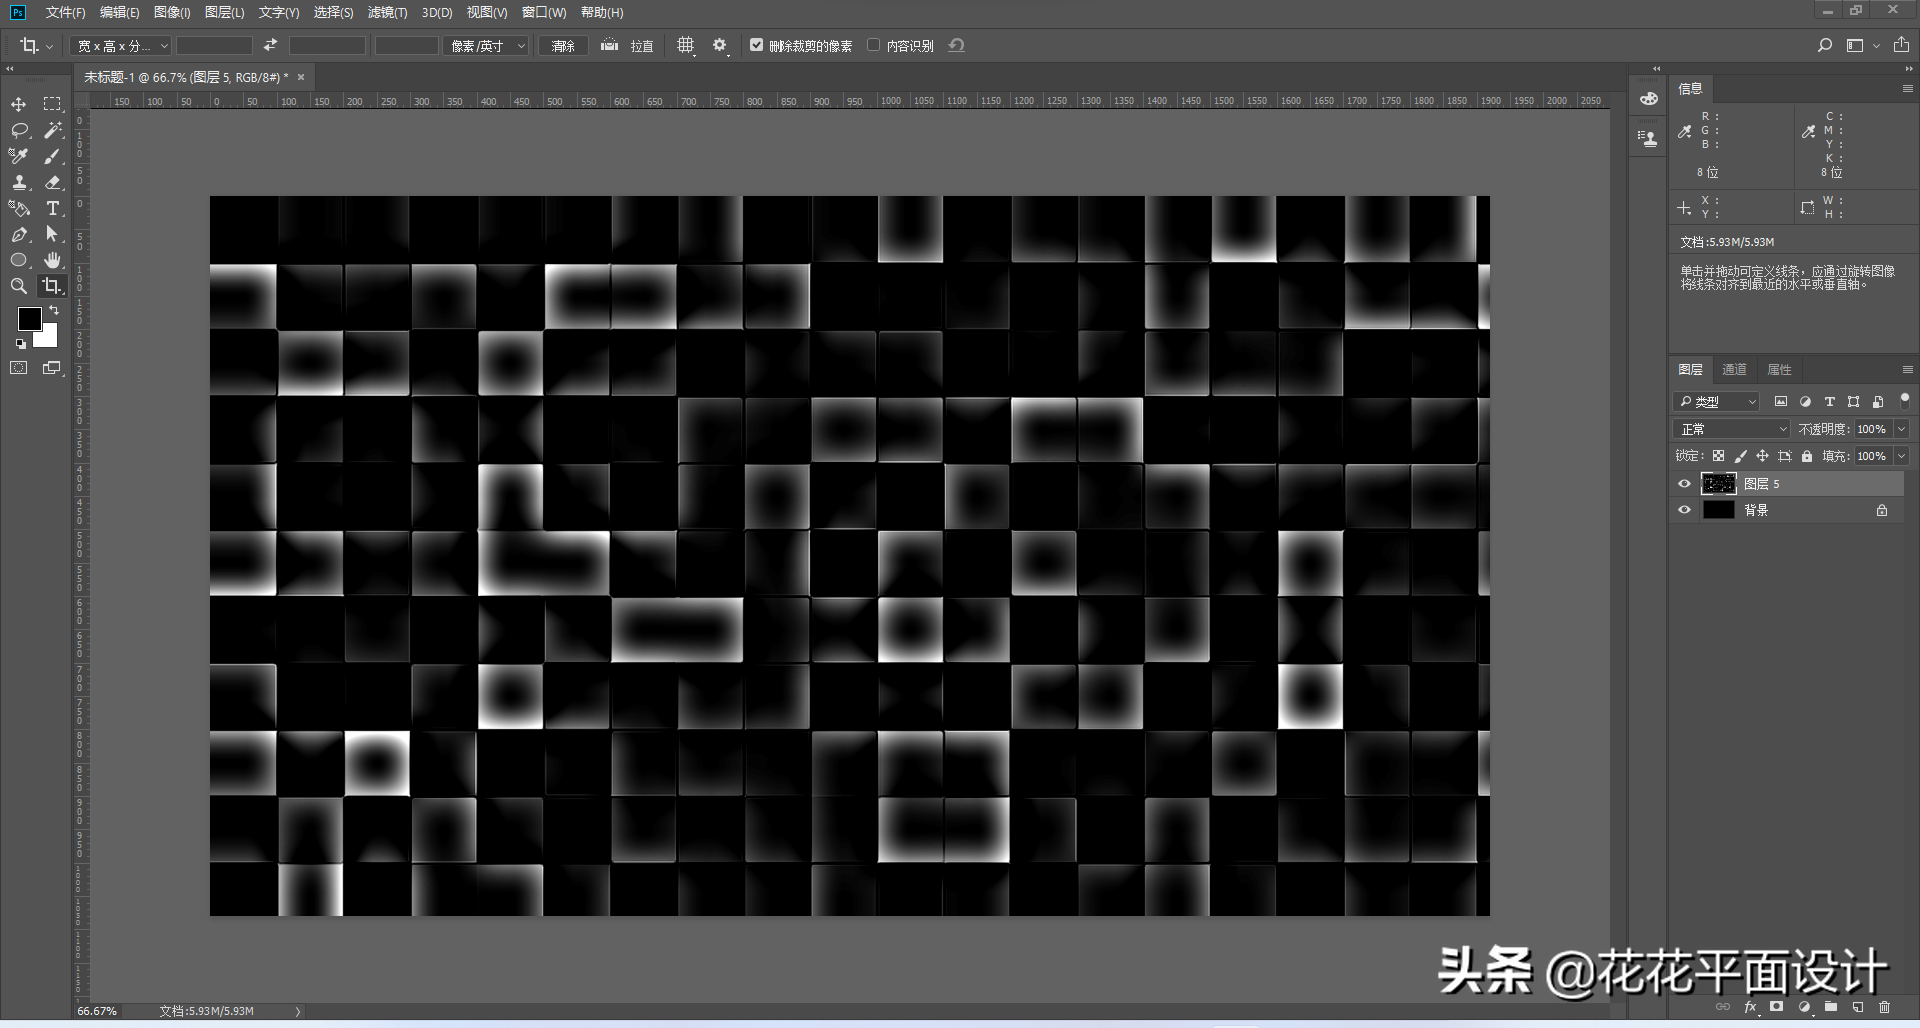Open the 滤镜(T) menu
Viewport: 1920px width, 1028px height.
387,12
